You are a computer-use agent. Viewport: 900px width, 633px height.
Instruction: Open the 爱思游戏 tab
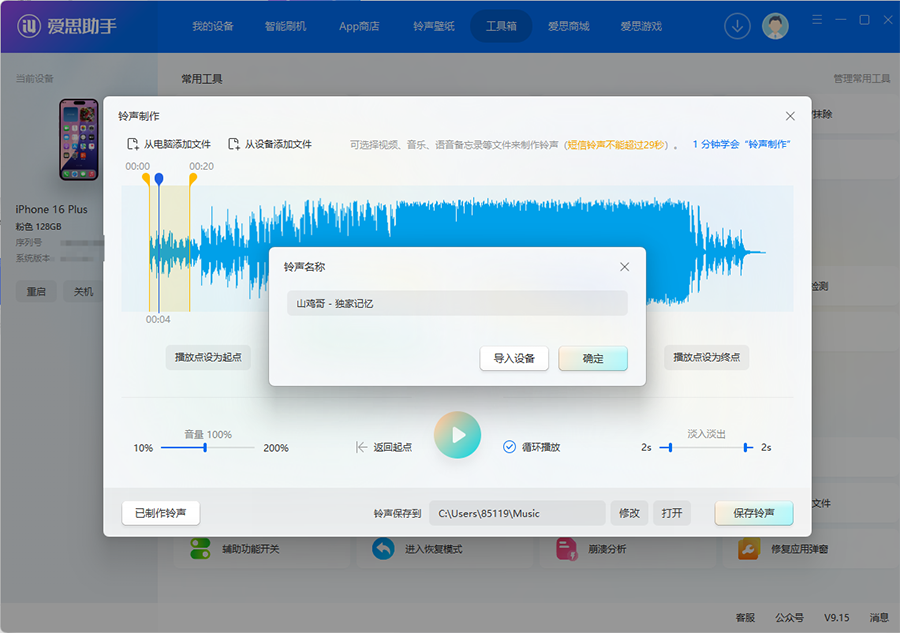click(641, 26)
